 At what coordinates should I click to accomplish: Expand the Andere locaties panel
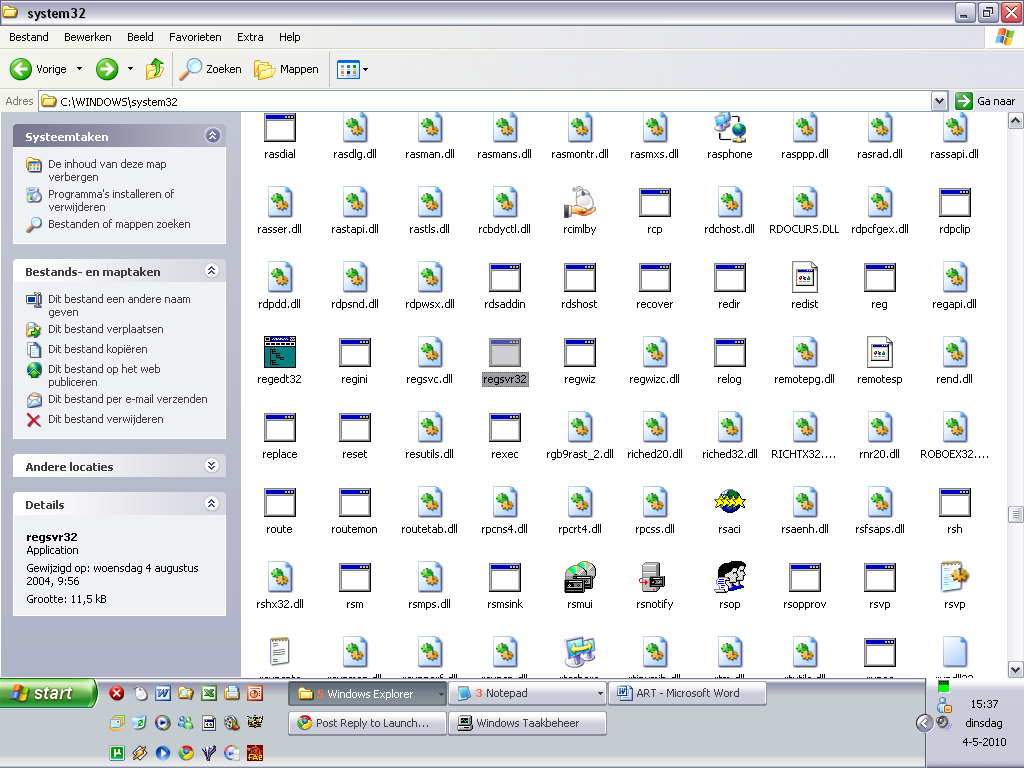tap(212, 466)
